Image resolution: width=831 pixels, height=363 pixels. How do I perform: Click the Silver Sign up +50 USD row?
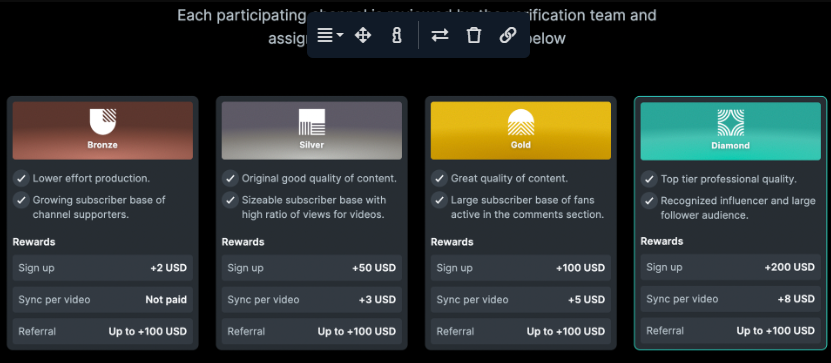(312, 268)
